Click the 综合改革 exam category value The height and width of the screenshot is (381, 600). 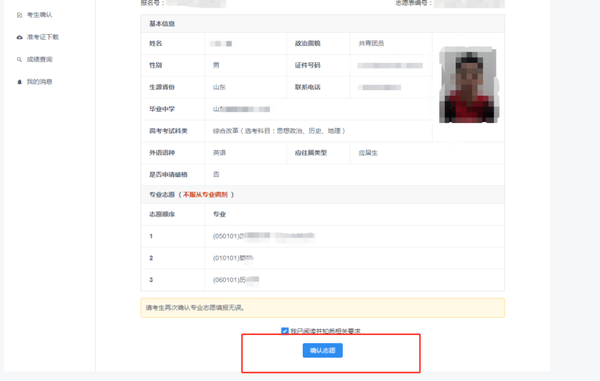(x=279, y=131)
